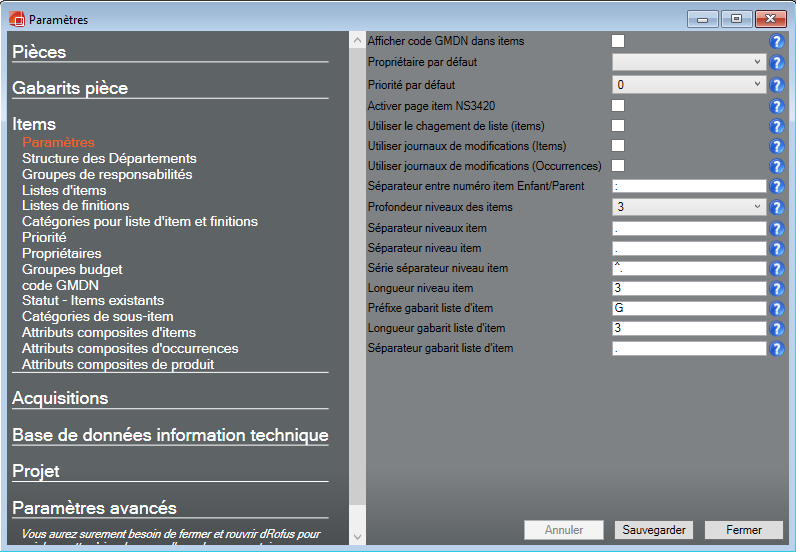Open help for Séparateur gabarit liste d'item
The height and width of the screenshot is (552, 796).
point(776,349)
